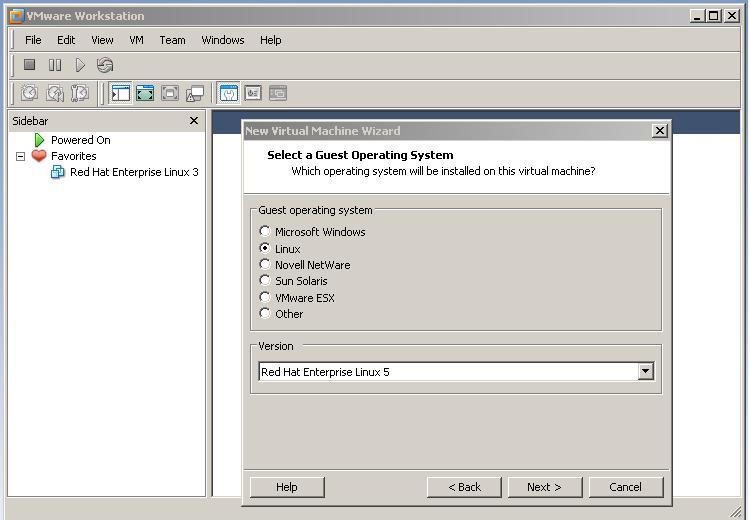Select VMware ESX radio button
This screenshot has height=520, width=750.
point(265,297)
